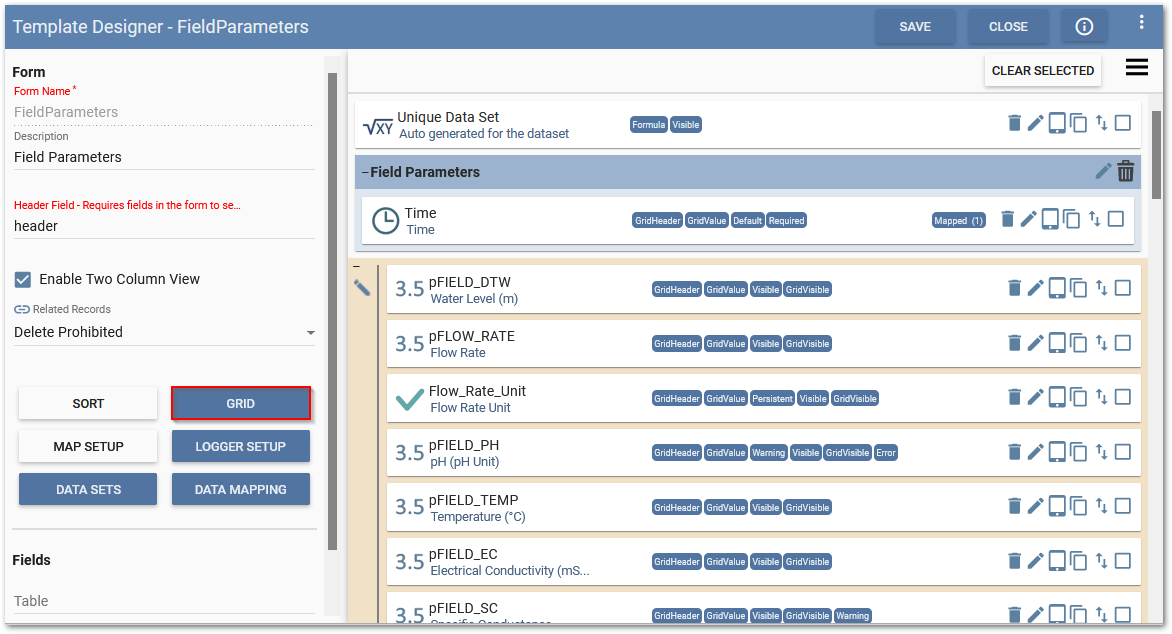
Task: Open the three-dot overflow menu in the title bar
Action: pyautogui.click(x=1141, y=20)
